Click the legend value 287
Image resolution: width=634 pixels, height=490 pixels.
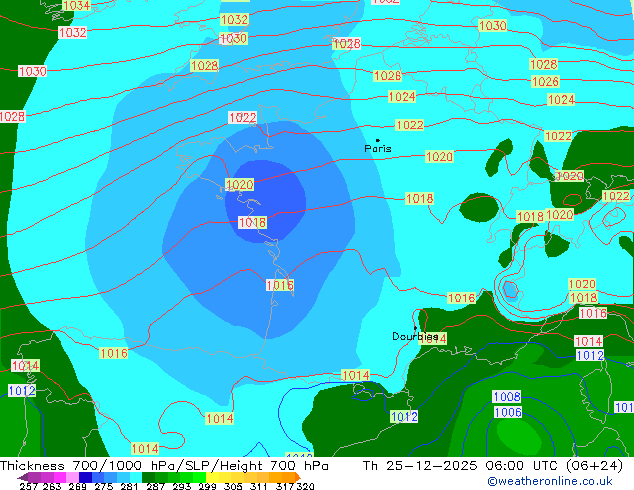tap(155, 486)
